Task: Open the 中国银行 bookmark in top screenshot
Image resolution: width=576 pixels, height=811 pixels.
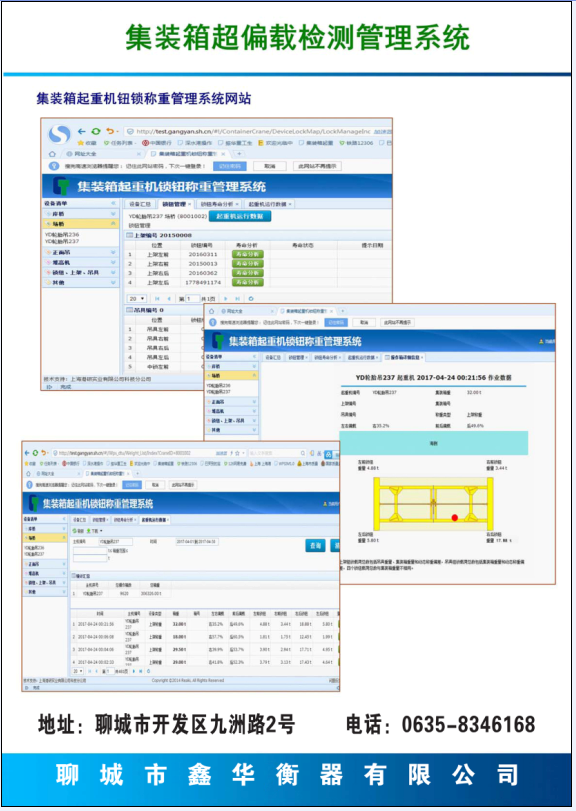Action: (157, 143)
